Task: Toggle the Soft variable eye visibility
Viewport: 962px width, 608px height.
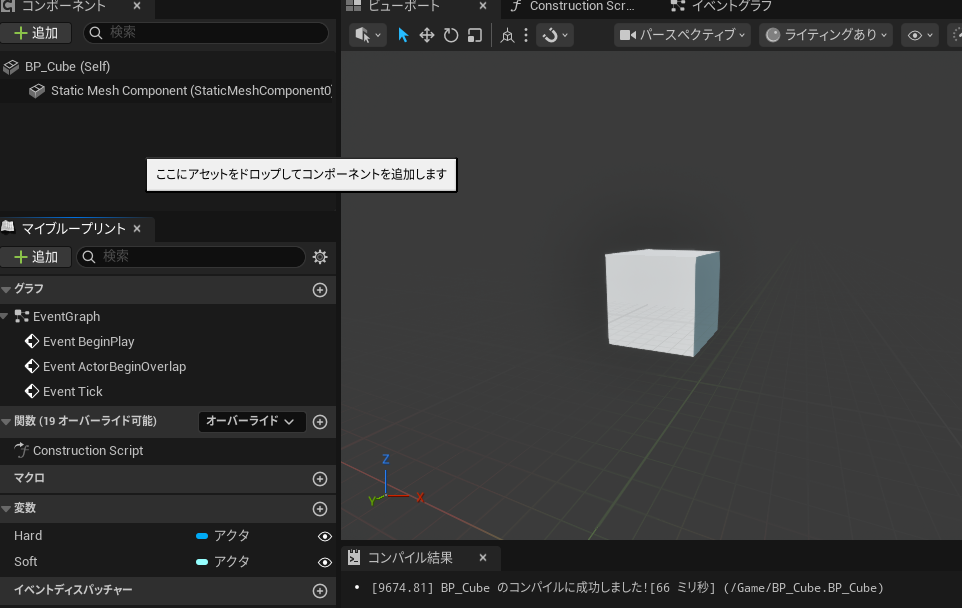Action: (325, 563)
